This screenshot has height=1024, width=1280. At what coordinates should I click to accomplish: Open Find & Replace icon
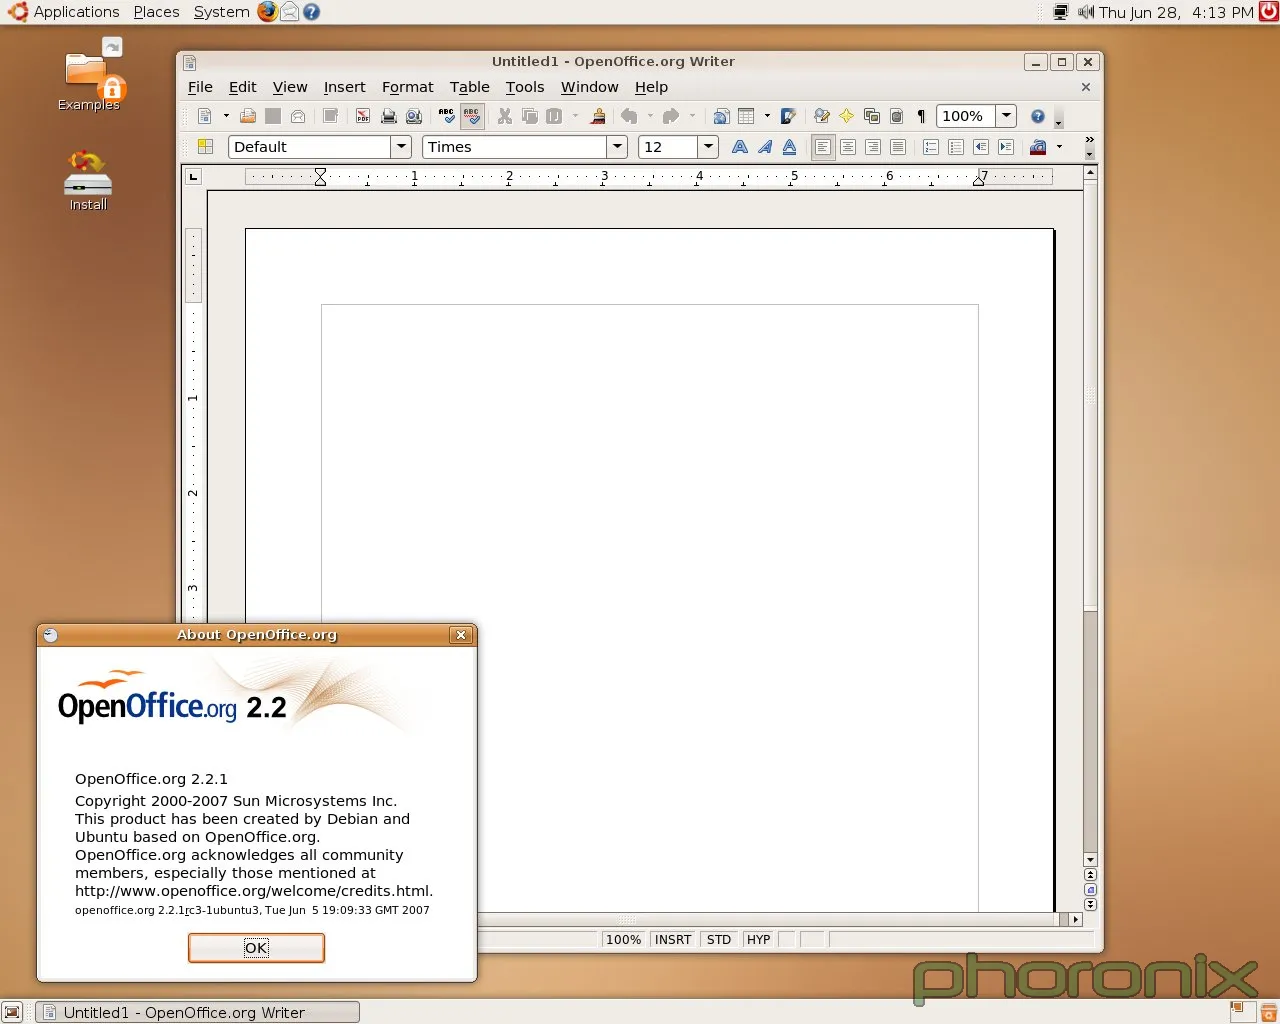(822, 116)
